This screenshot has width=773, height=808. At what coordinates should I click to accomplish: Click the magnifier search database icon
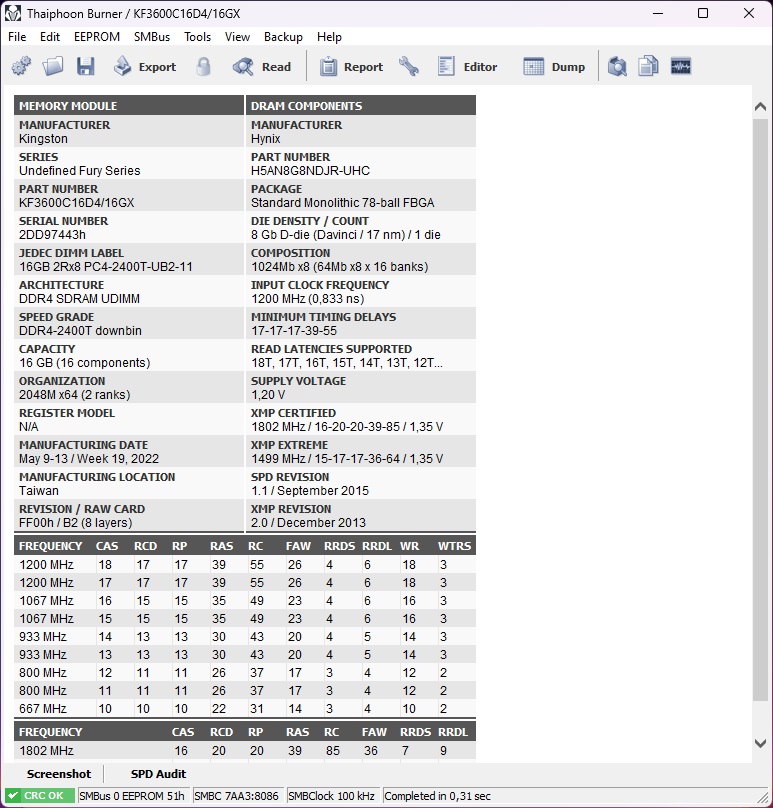pos(617,66)
